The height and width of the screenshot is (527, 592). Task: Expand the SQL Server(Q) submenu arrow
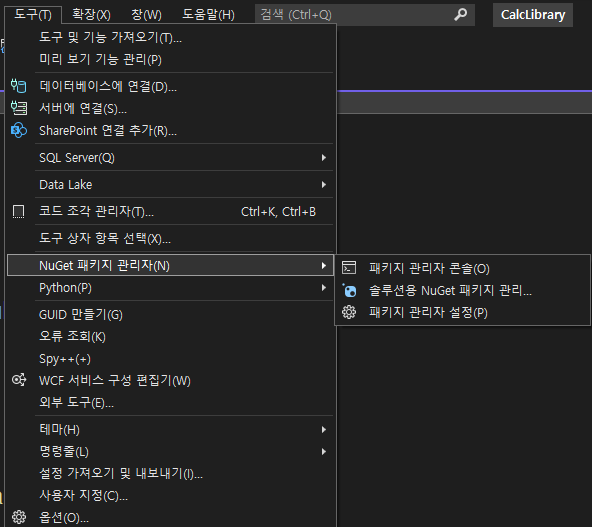pyautogui.click(x=324, y=157)
